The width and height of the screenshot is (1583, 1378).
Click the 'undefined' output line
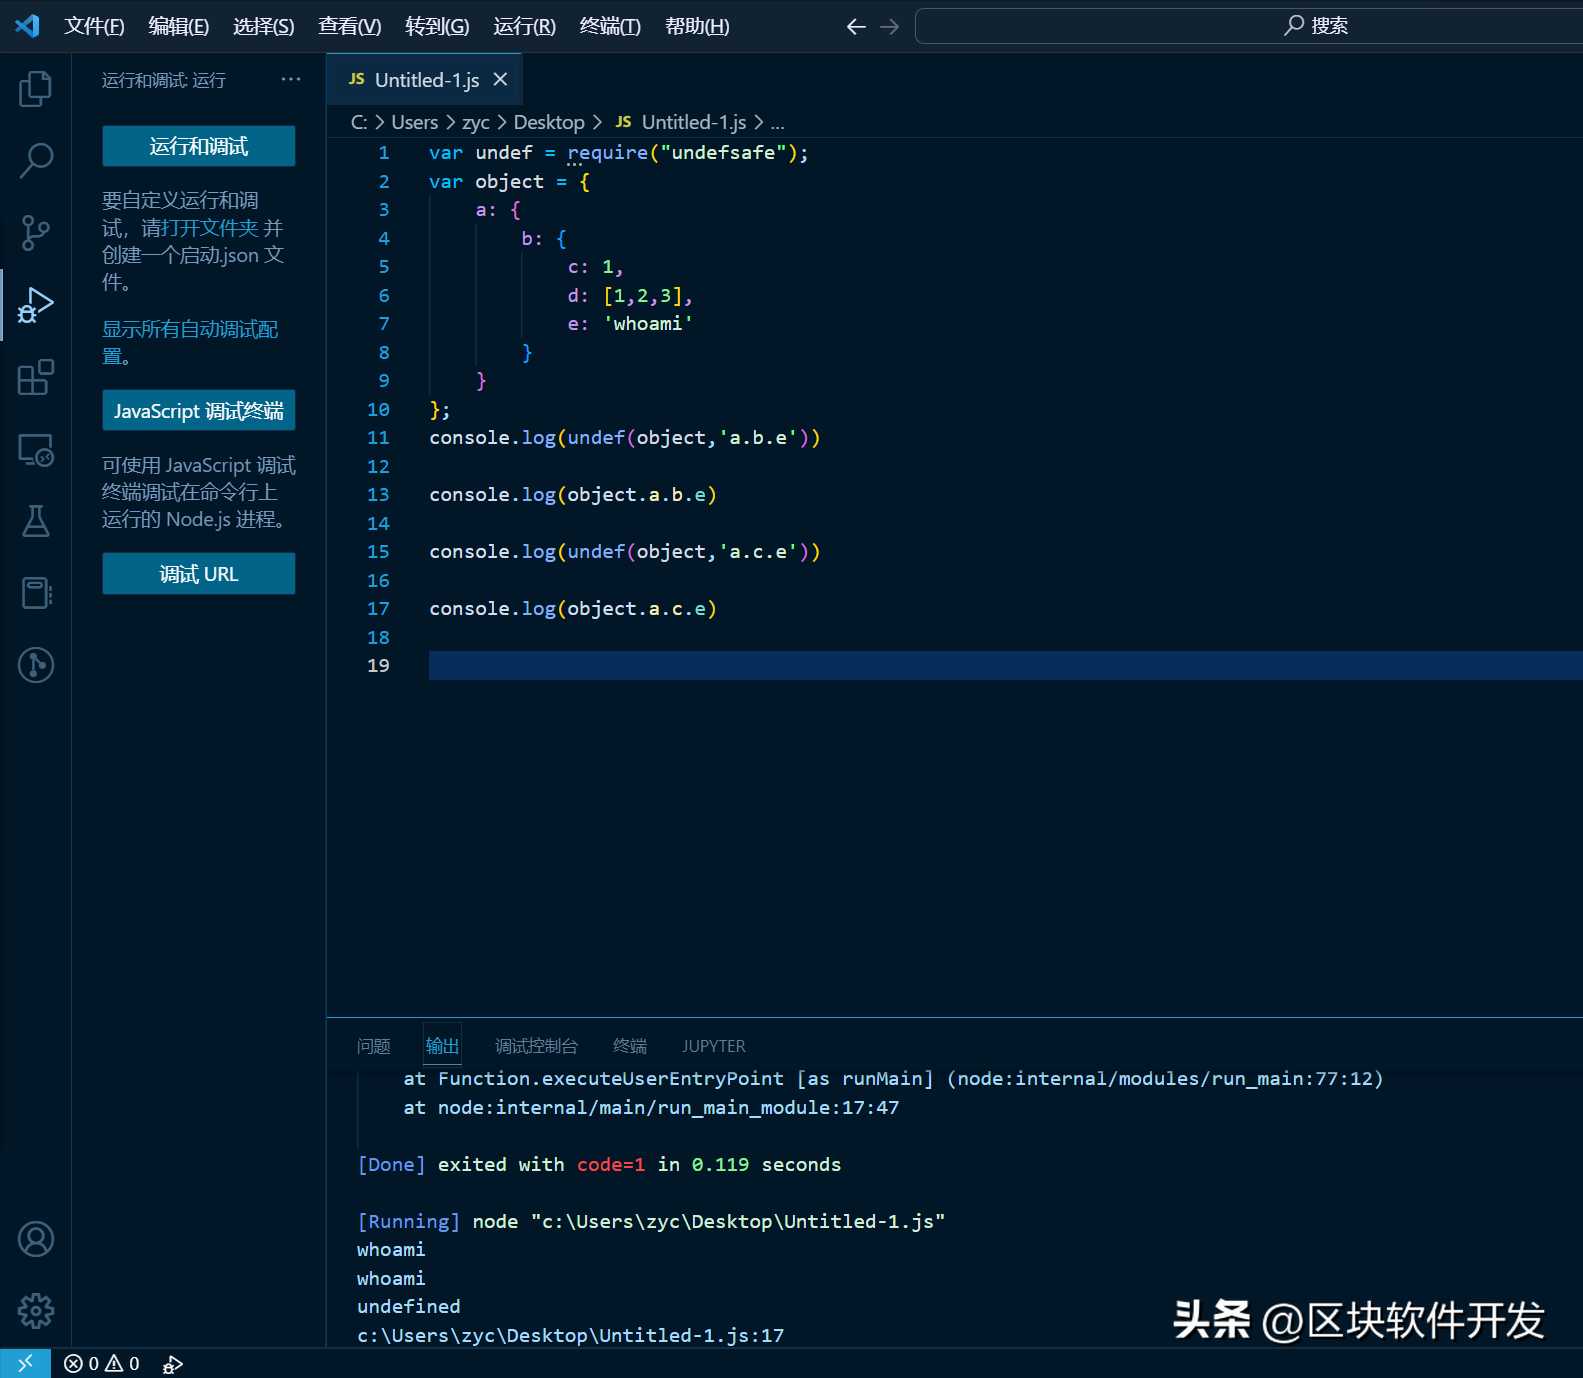409,1307
